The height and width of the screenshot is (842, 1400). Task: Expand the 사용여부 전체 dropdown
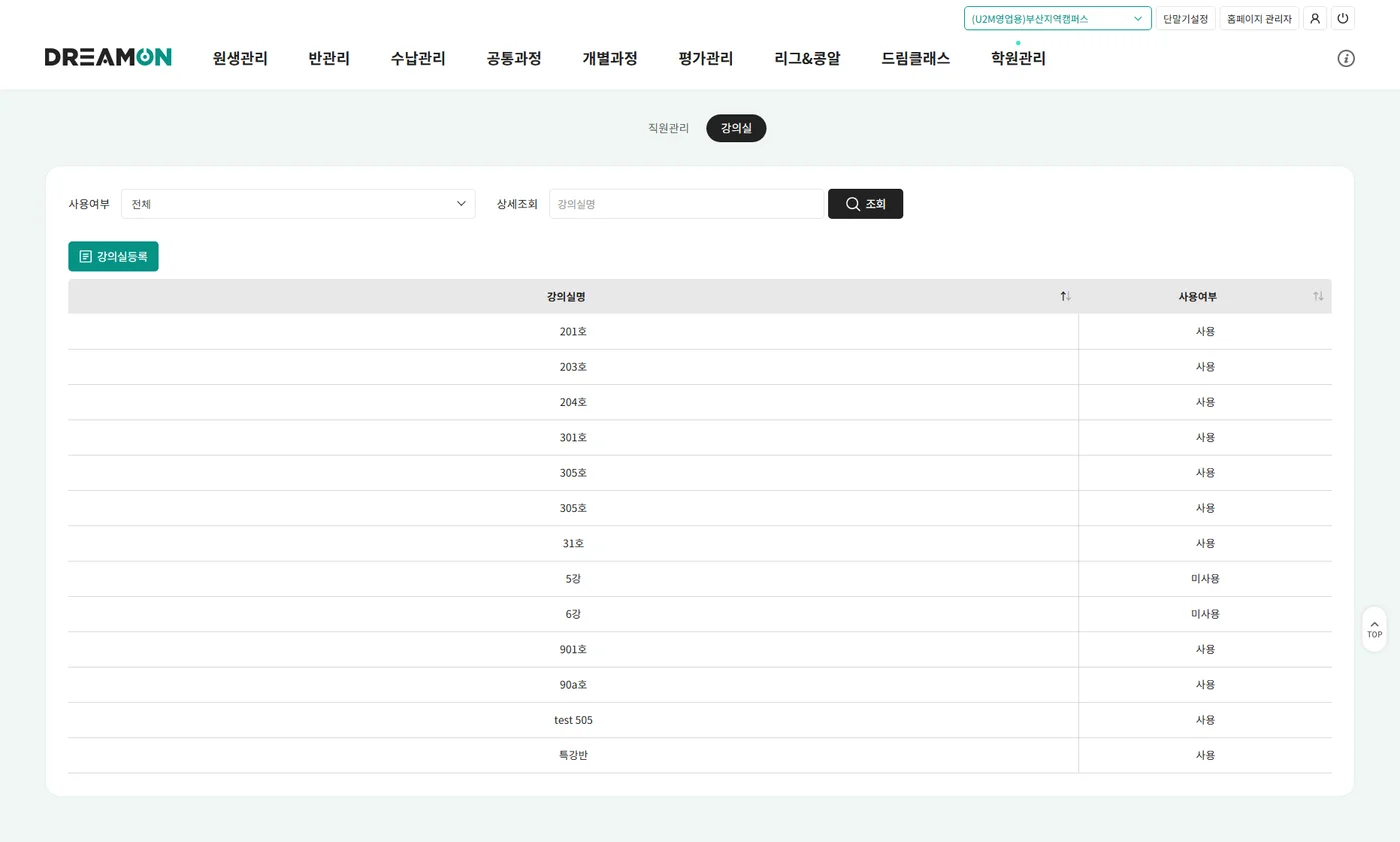(298, 204)
